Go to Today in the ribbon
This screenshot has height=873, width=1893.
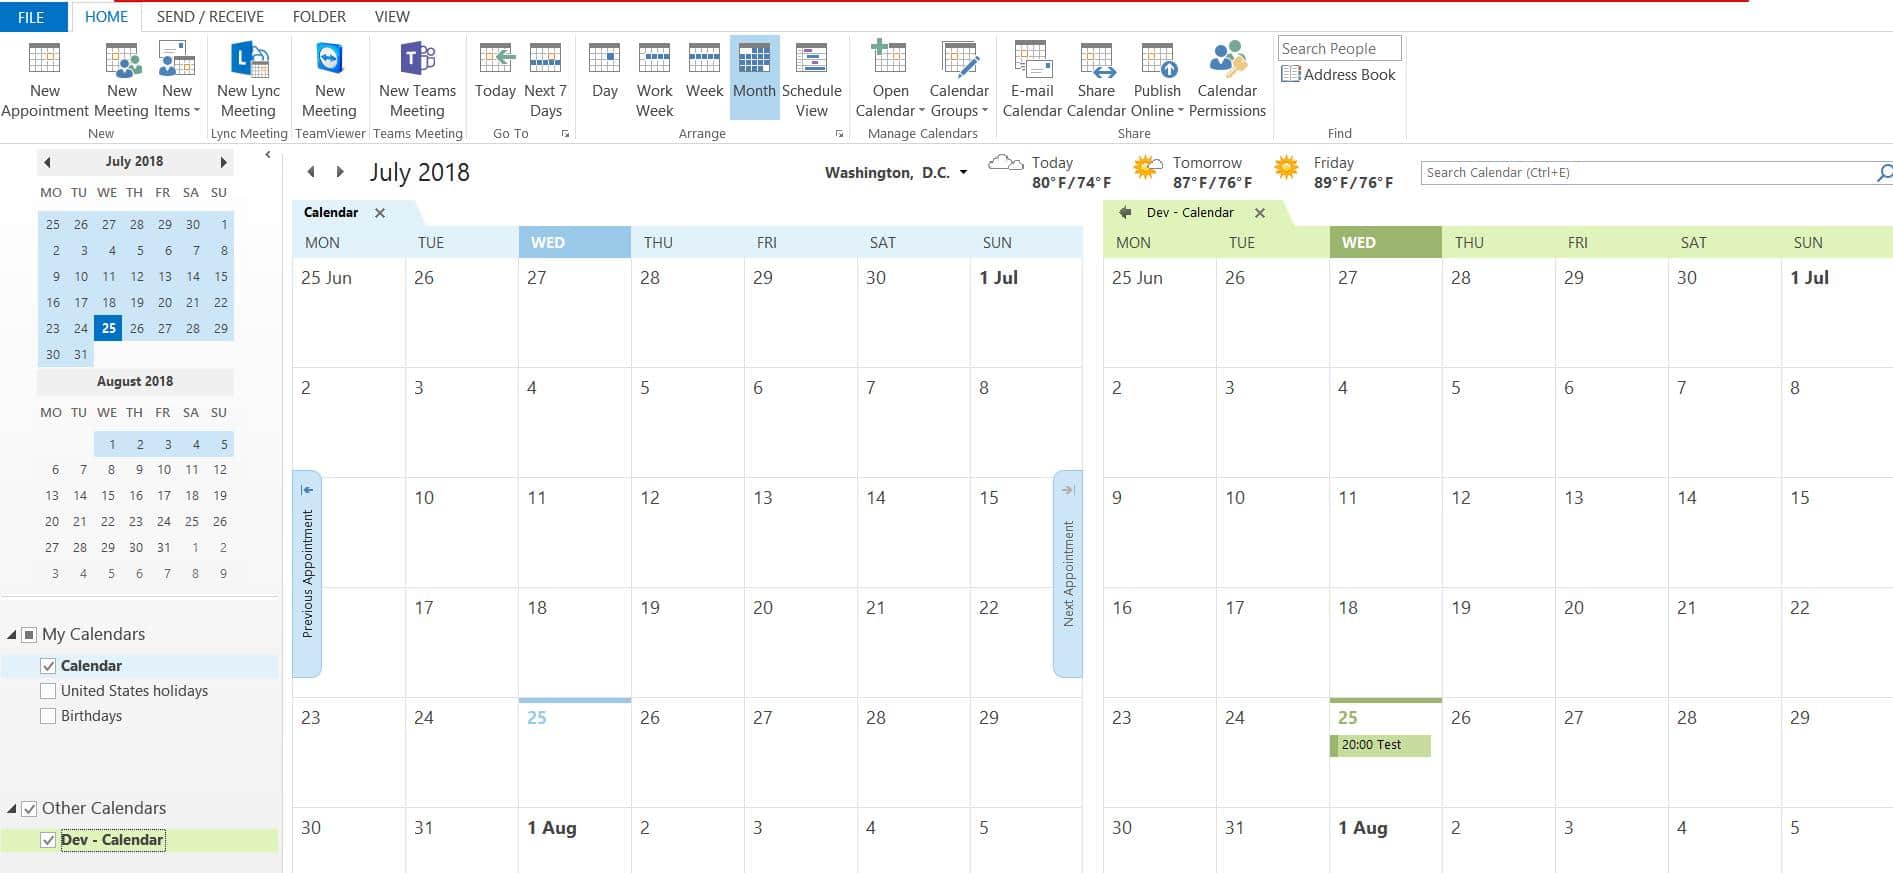click(495, 72)
